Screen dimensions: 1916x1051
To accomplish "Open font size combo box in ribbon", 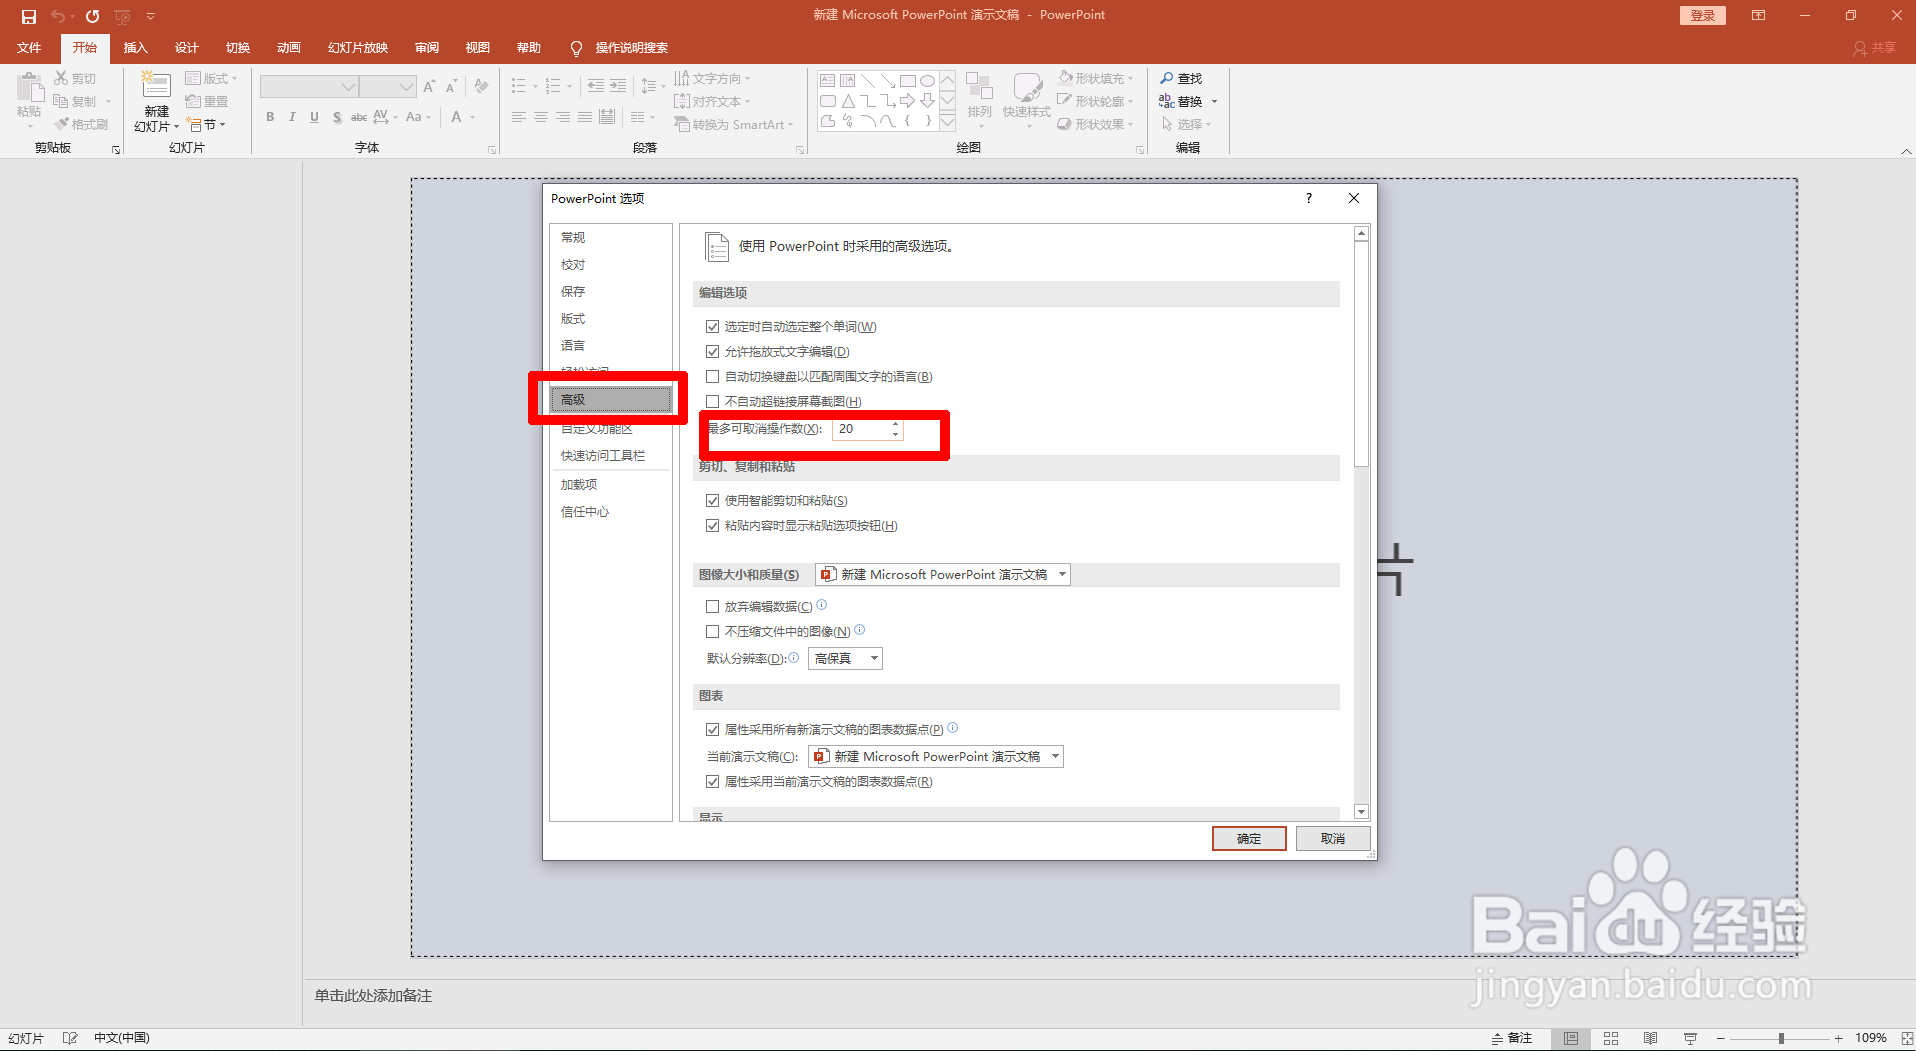I will point(389,87).
